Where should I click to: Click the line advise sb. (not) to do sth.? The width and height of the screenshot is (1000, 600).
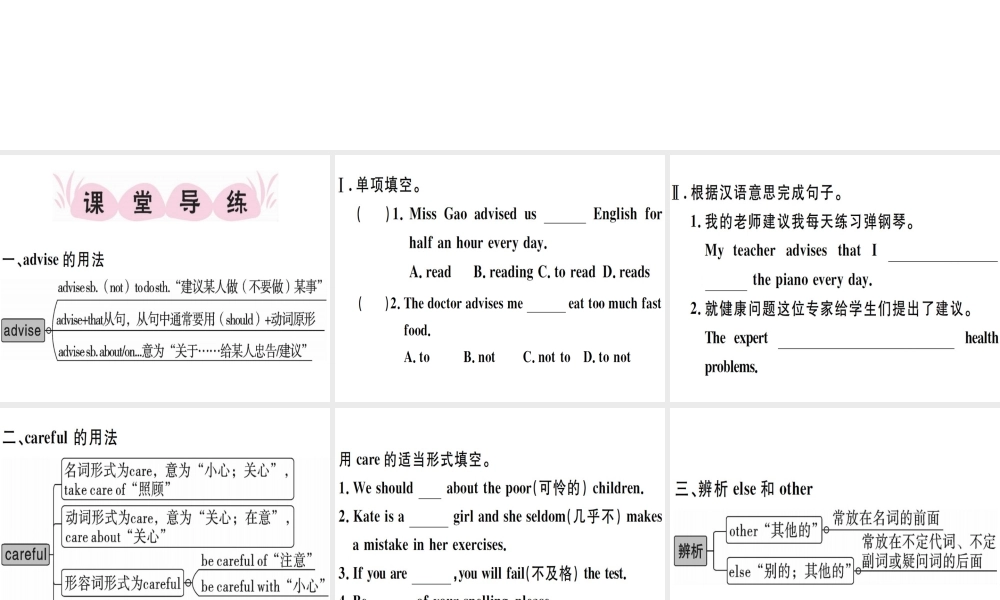[190, 287]
